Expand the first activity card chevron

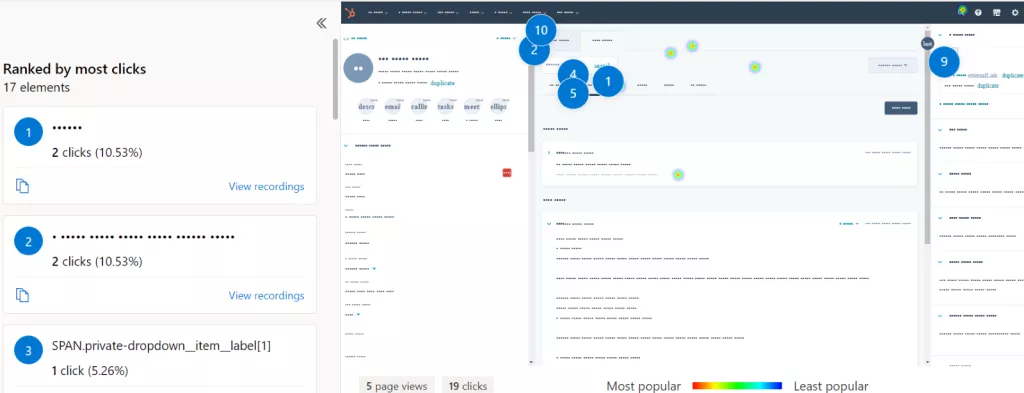pyautogui.click(x=549, y=152)
